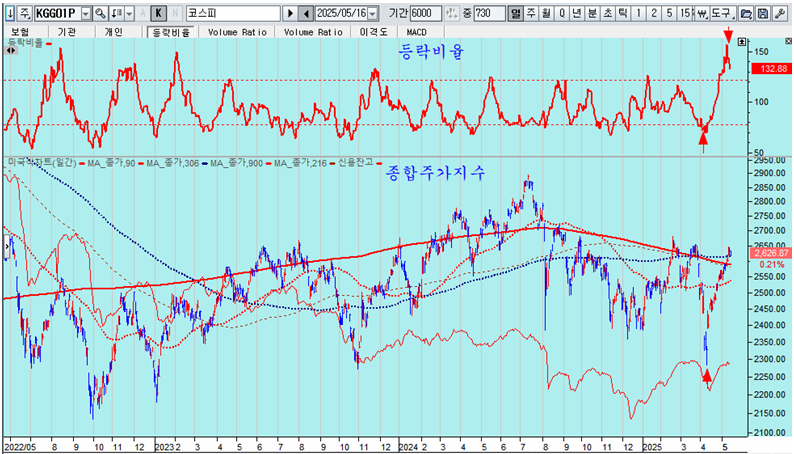This screenshot has width=794, height=454.
Task: Open the date 2025/05/16 dropdown arrow
Action: tap(373, 14)
